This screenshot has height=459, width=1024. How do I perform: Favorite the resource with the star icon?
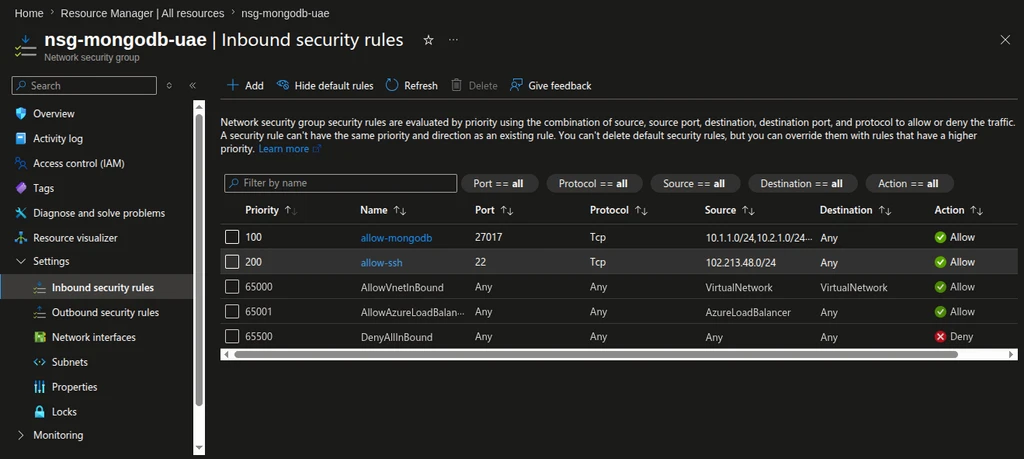point(428,40)
